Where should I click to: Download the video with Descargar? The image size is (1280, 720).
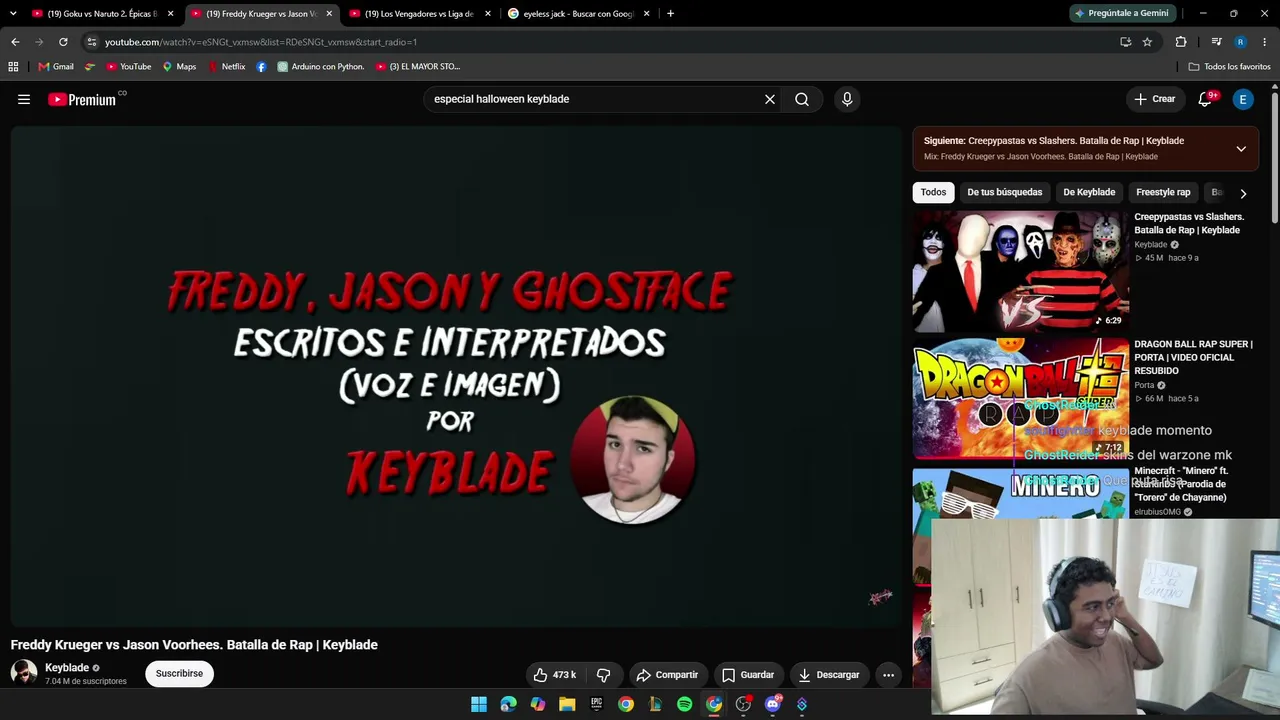[x=829, y=675]
